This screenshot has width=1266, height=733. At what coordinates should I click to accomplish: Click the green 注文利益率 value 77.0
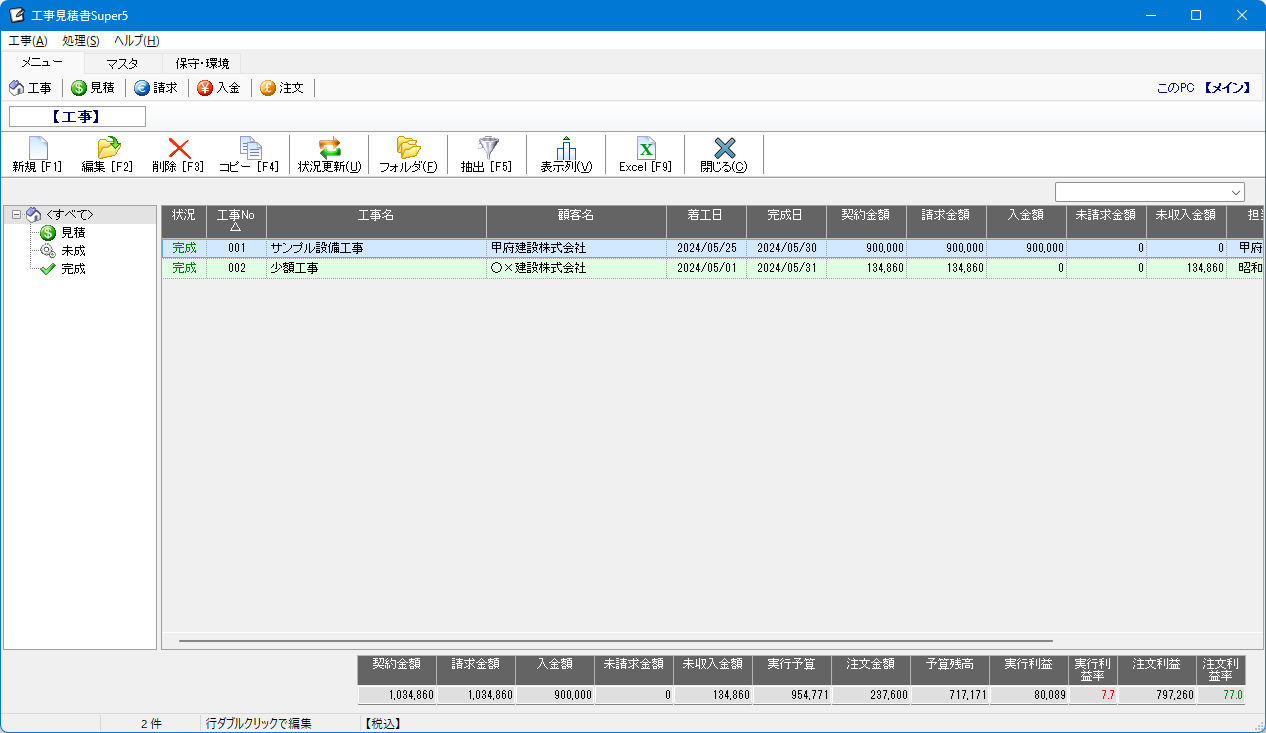coord(1221,695)
